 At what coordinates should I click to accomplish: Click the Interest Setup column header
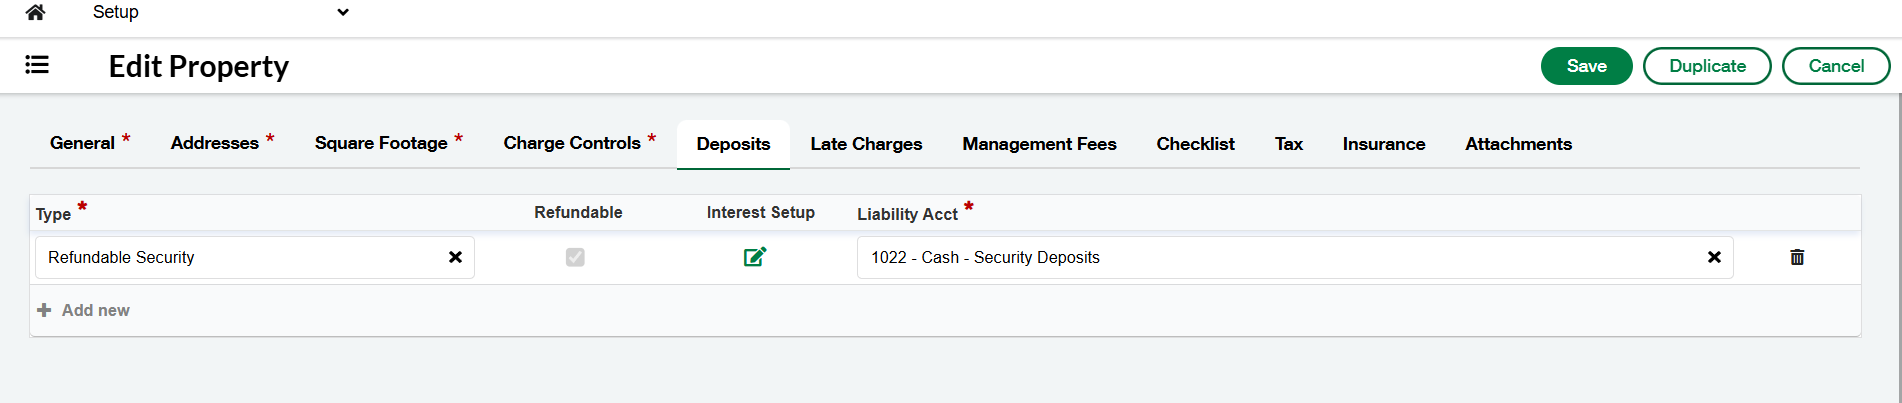(760, 212)
